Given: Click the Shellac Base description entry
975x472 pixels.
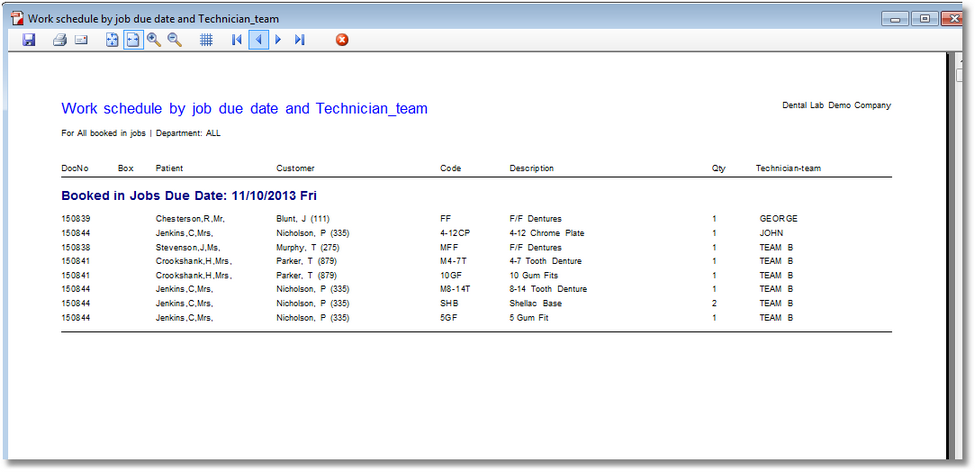Looking at the screenshot, I should point(535,303).
